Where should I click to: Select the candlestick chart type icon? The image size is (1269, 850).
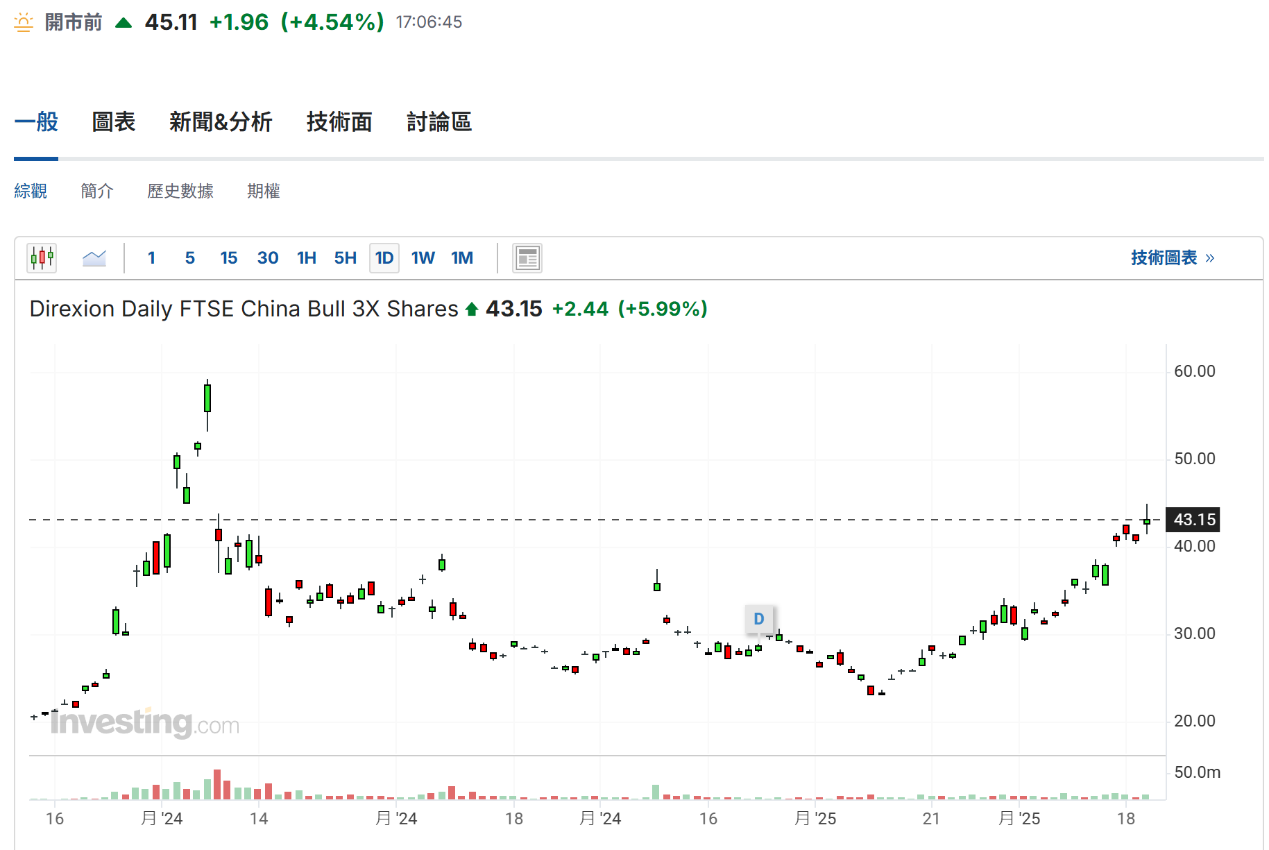tap(42, 258)
